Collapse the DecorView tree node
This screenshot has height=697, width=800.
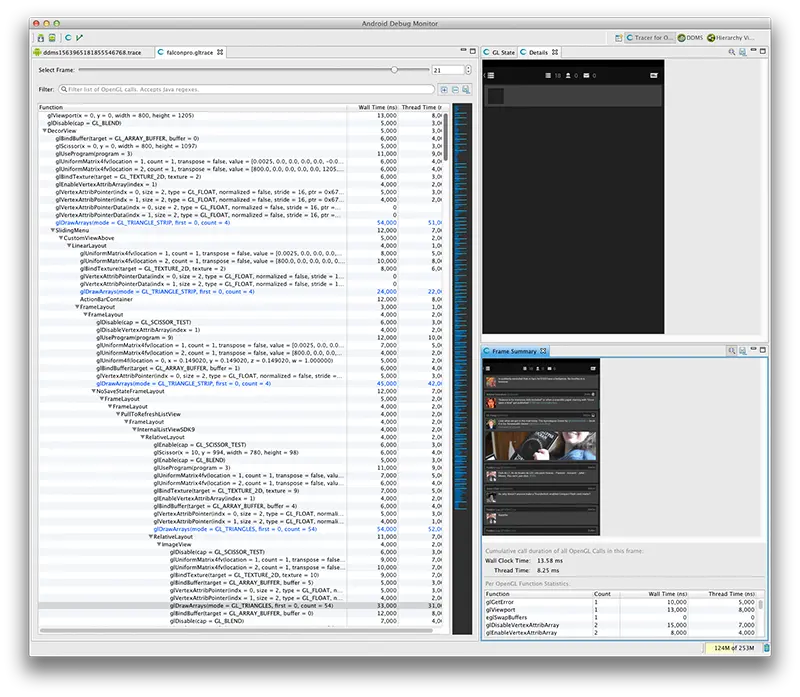tap(45, 130)
